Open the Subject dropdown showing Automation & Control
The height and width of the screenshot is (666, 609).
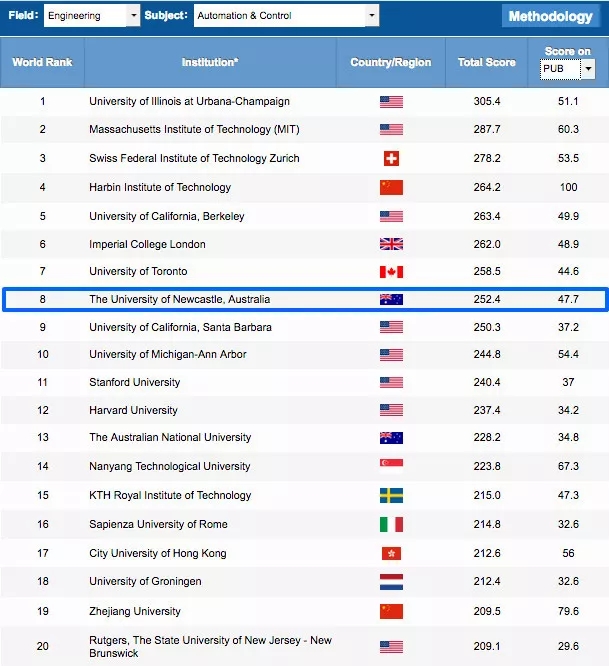[x=286, y=16]
